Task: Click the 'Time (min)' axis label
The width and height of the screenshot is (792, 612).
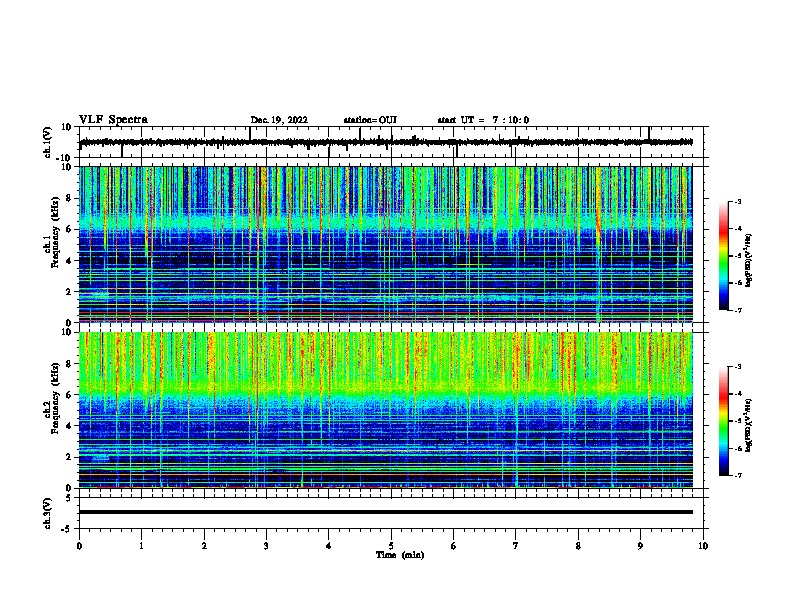Action: point(400,555)
